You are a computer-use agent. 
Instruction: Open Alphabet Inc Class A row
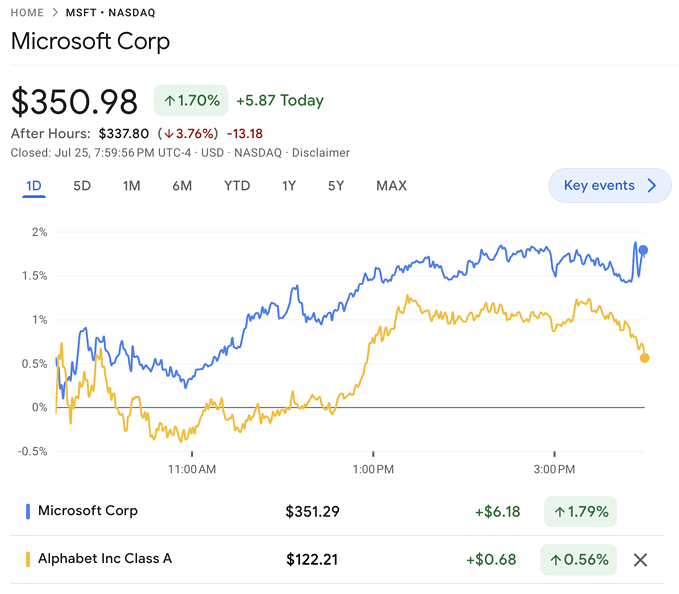coord(105,559)
